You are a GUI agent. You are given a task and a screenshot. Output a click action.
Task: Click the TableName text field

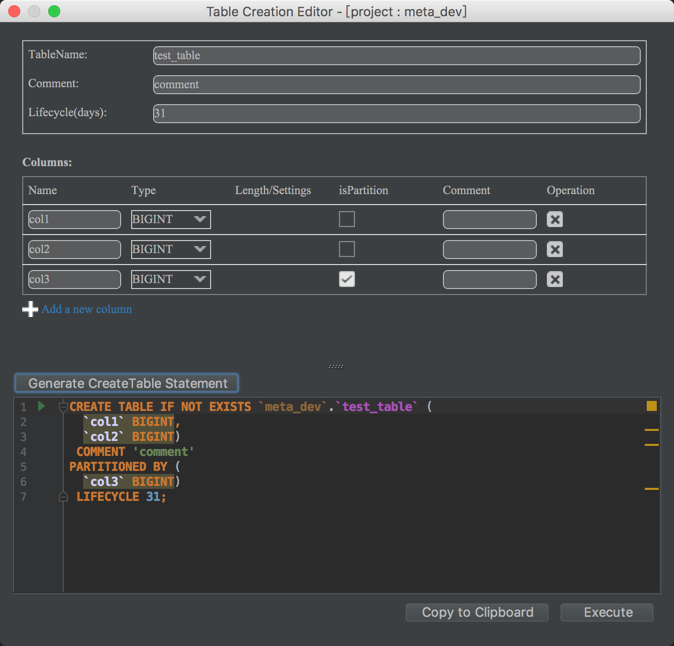point(396,56)
